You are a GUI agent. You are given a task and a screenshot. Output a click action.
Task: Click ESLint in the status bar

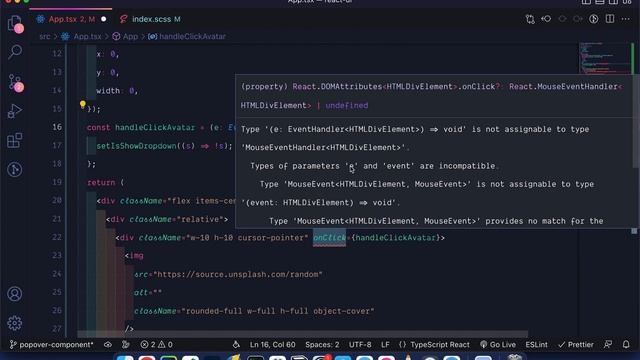(536, 345)
